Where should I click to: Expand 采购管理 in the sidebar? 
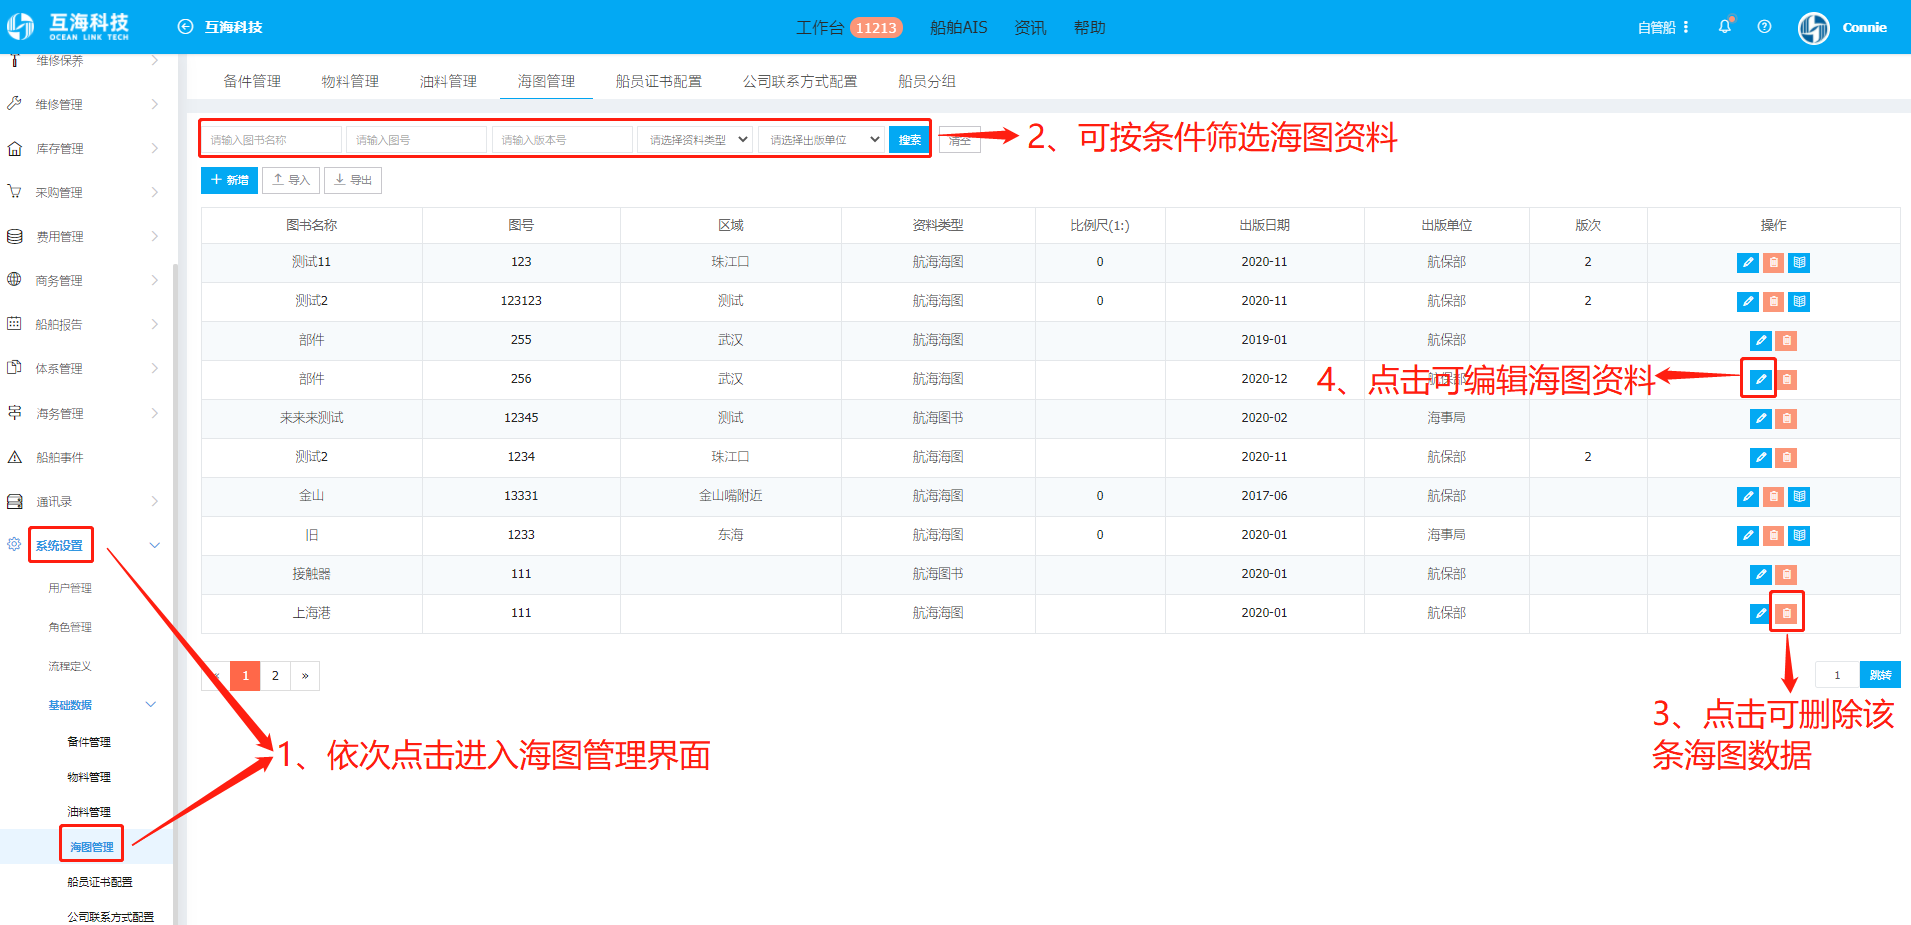(154, 192)
